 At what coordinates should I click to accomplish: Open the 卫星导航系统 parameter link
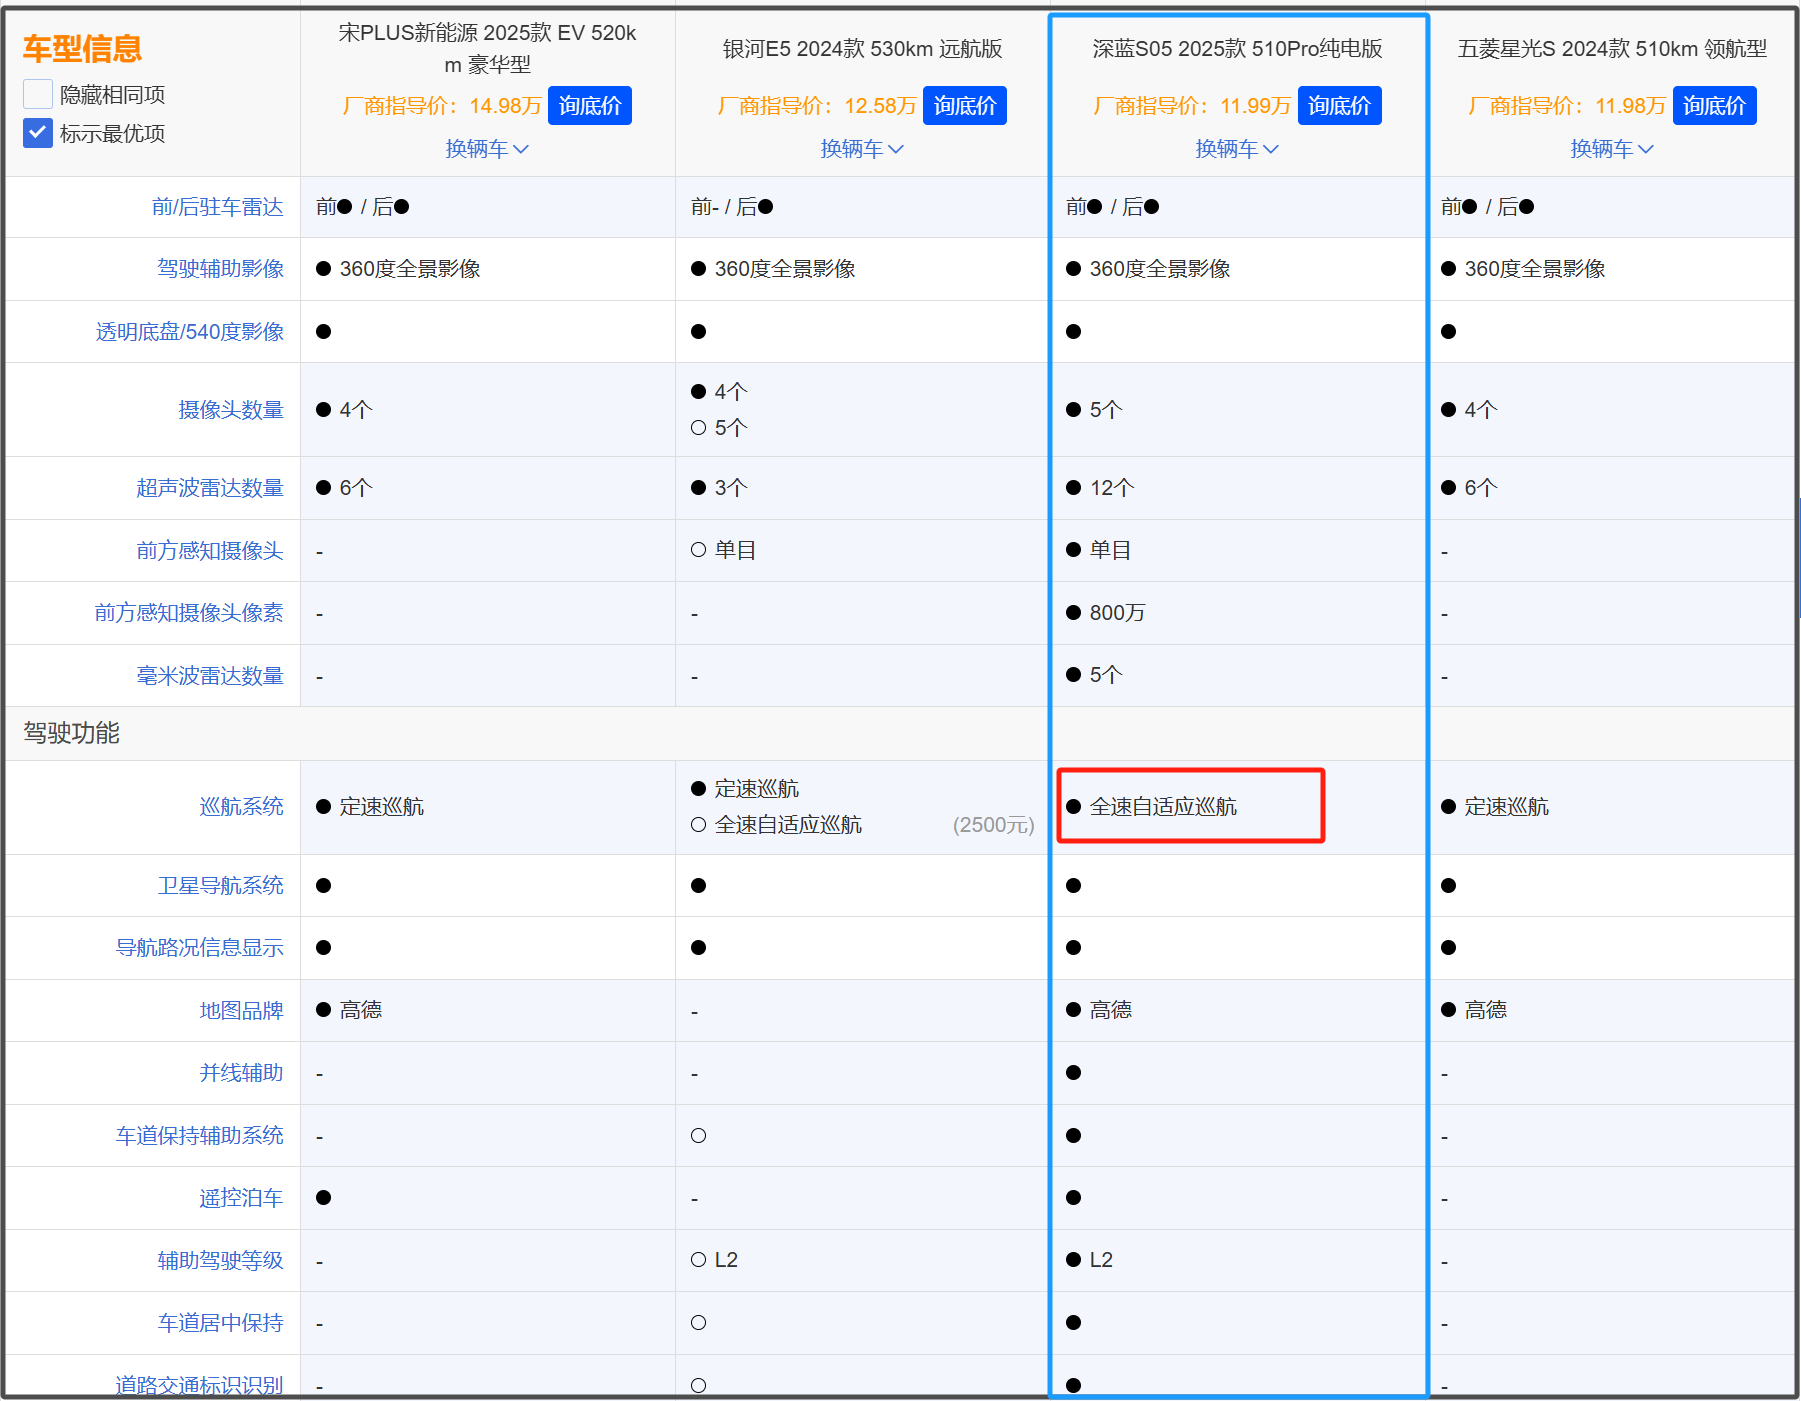coord(221,886)
